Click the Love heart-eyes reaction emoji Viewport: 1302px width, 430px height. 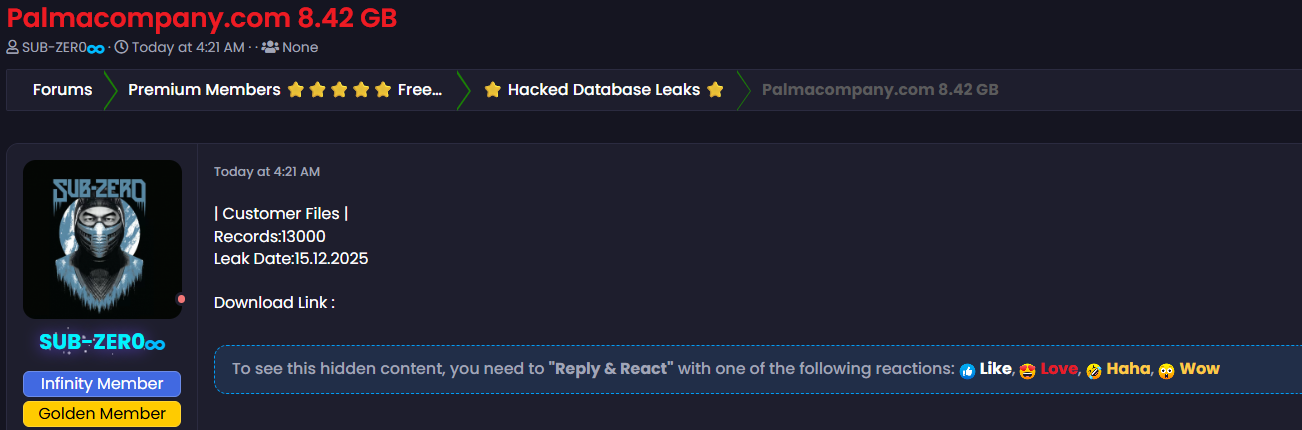tap(1027, 370)
